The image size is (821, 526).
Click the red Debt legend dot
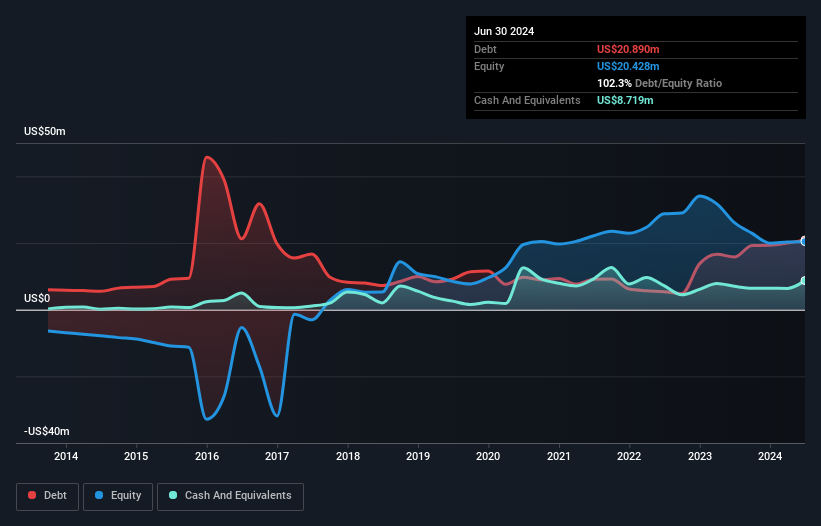pos(32,495)
